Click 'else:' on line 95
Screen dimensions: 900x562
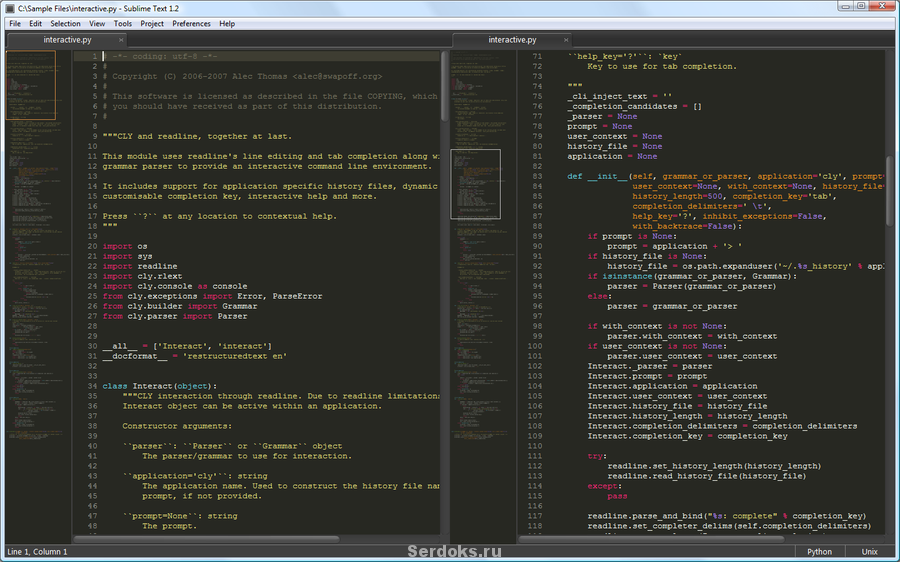point(599,296)
